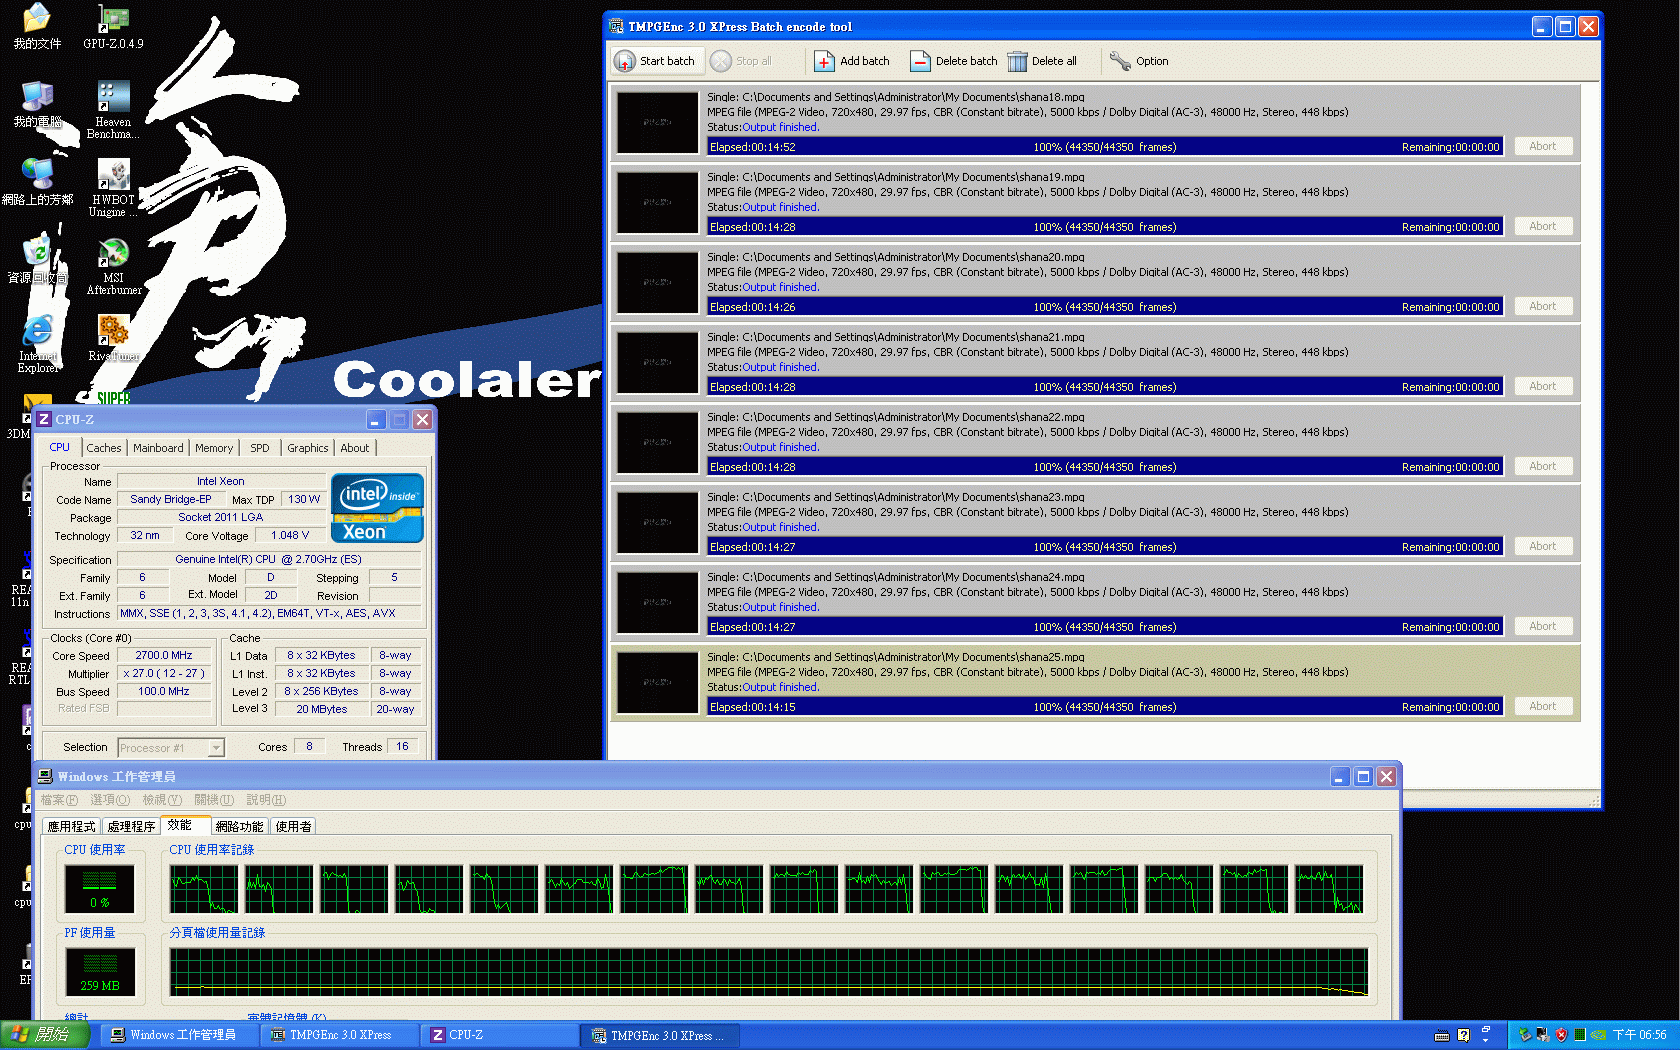The width and height of the screenshot is (1680, 1050).
Task: Click the Stop all icon
Action: pyautogui.click(x=721, y=61)
